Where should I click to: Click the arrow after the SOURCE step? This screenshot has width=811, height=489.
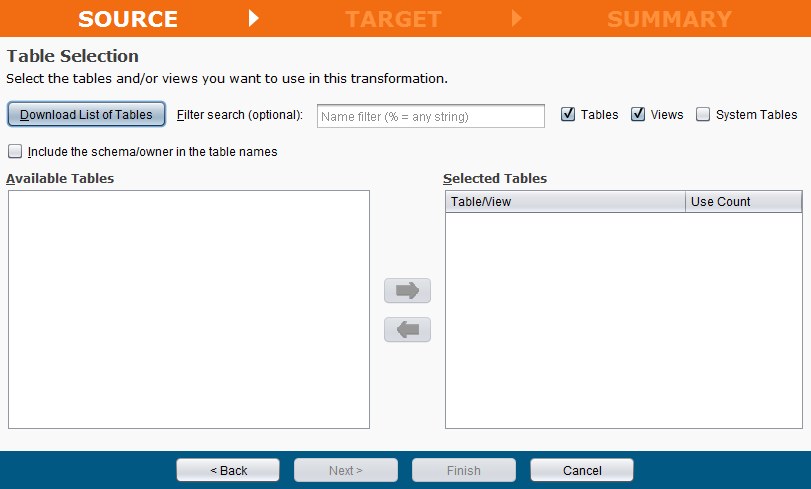(254, 18)
